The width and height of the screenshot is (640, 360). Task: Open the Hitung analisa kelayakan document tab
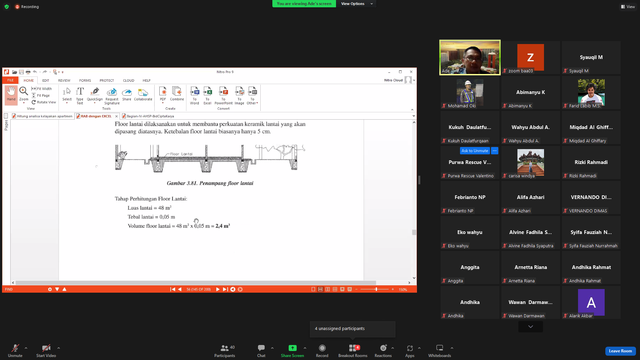42,116
